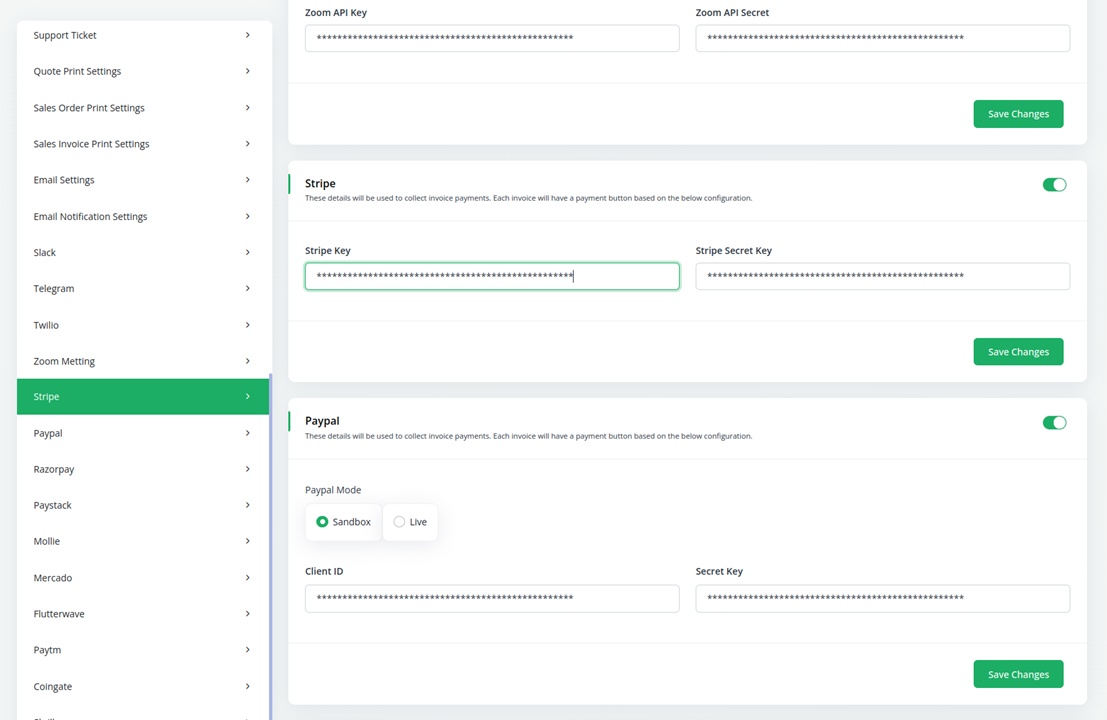1107x720 pixels.
Task: Open Quote Print Settings section
Action: [x=143, y=71]
